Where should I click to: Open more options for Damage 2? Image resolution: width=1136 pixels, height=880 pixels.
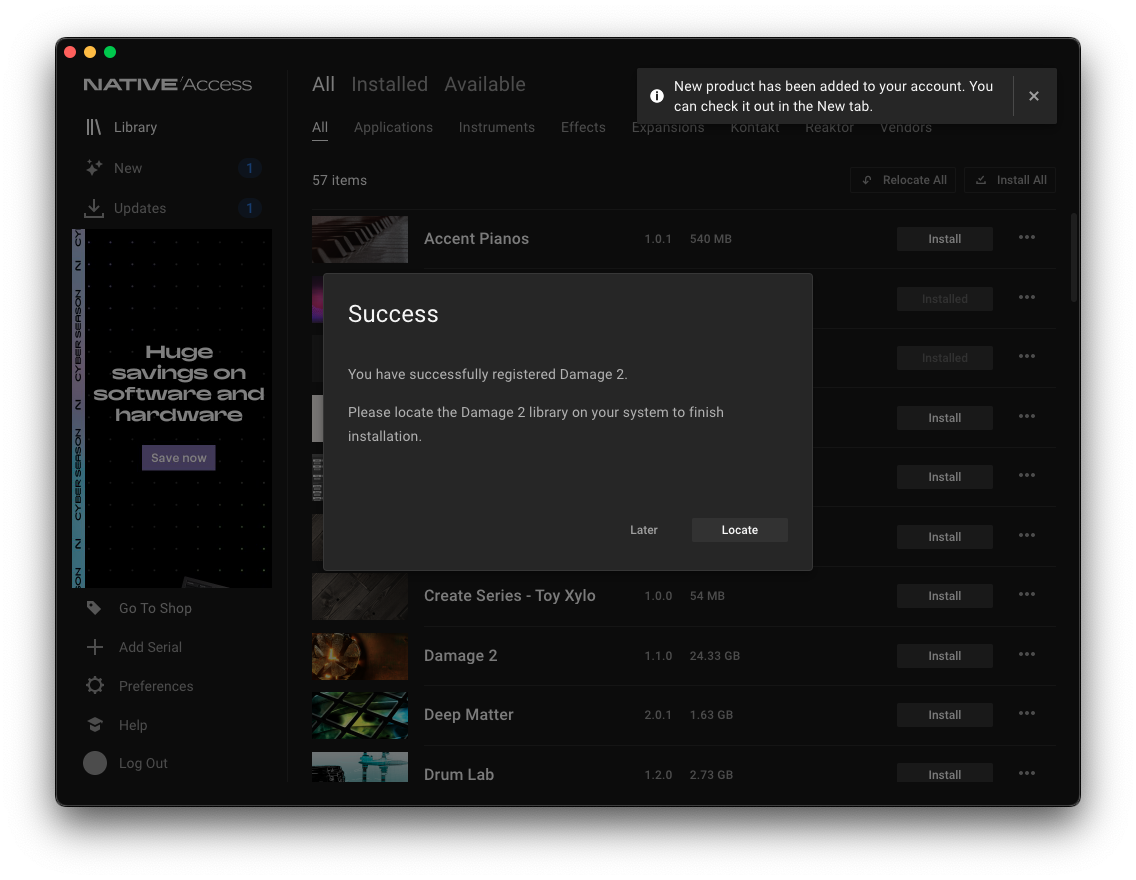(x=1027, y=655)
